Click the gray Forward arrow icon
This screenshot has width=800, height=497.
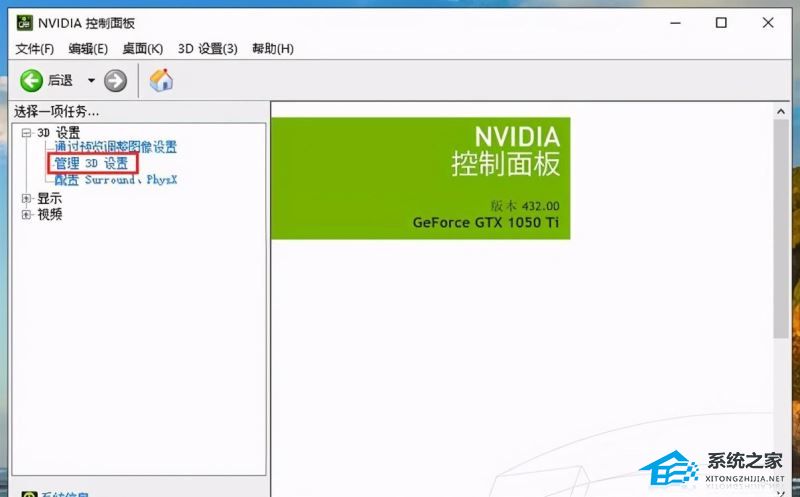point(115,81)
